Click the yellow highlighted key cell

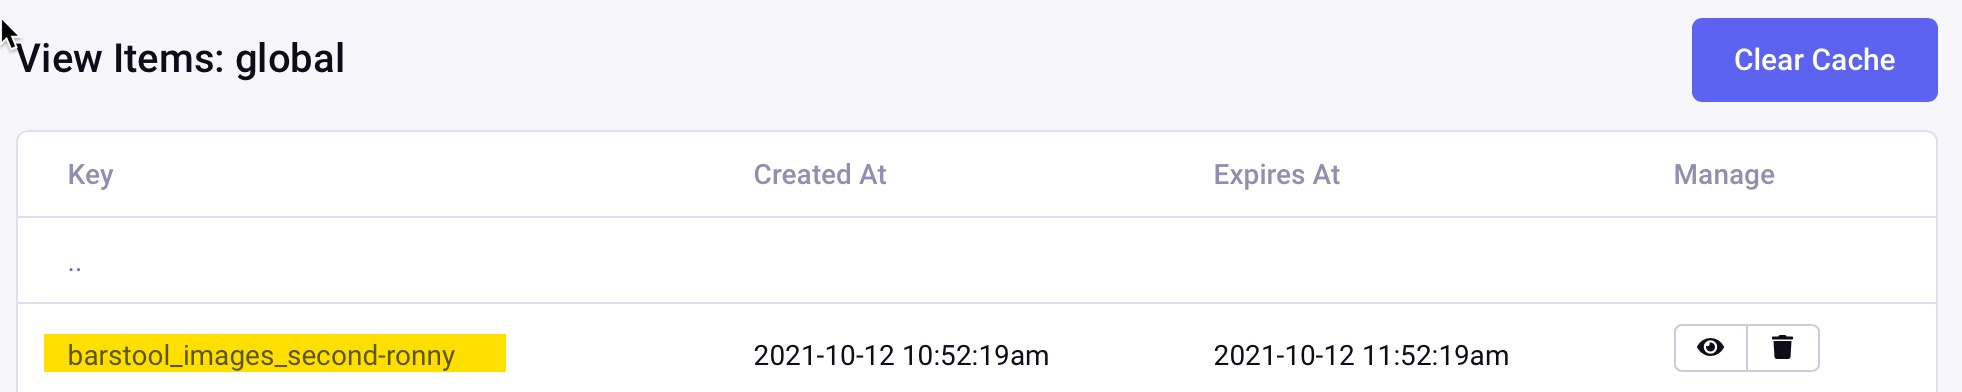click(x=275, y=353)
